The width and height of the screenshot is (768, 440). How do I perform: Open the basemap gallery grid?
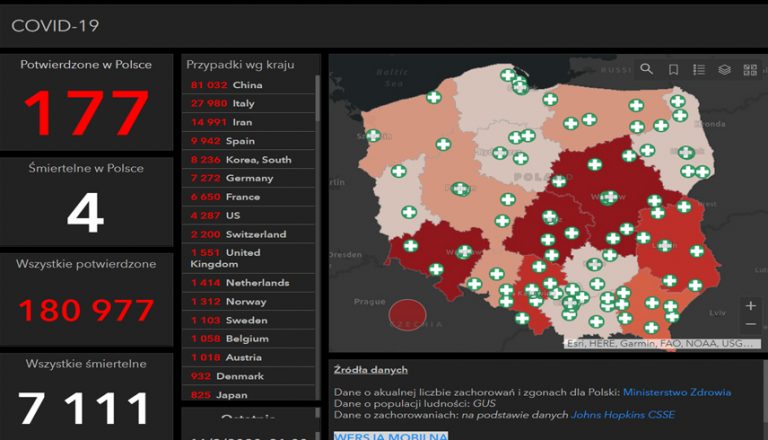tap(750, 70)
